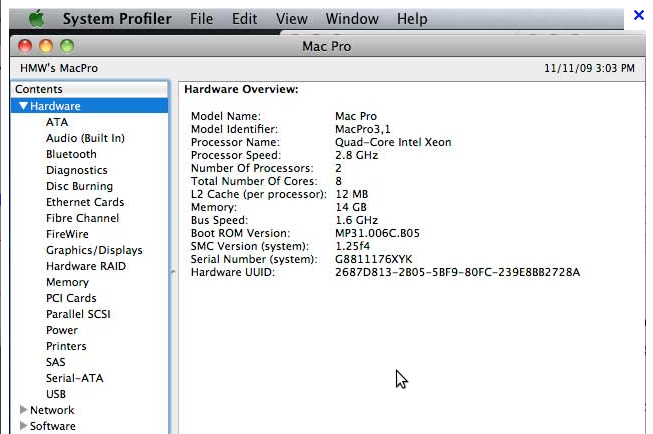Select Audio (Built In) item

coord(85,138)
